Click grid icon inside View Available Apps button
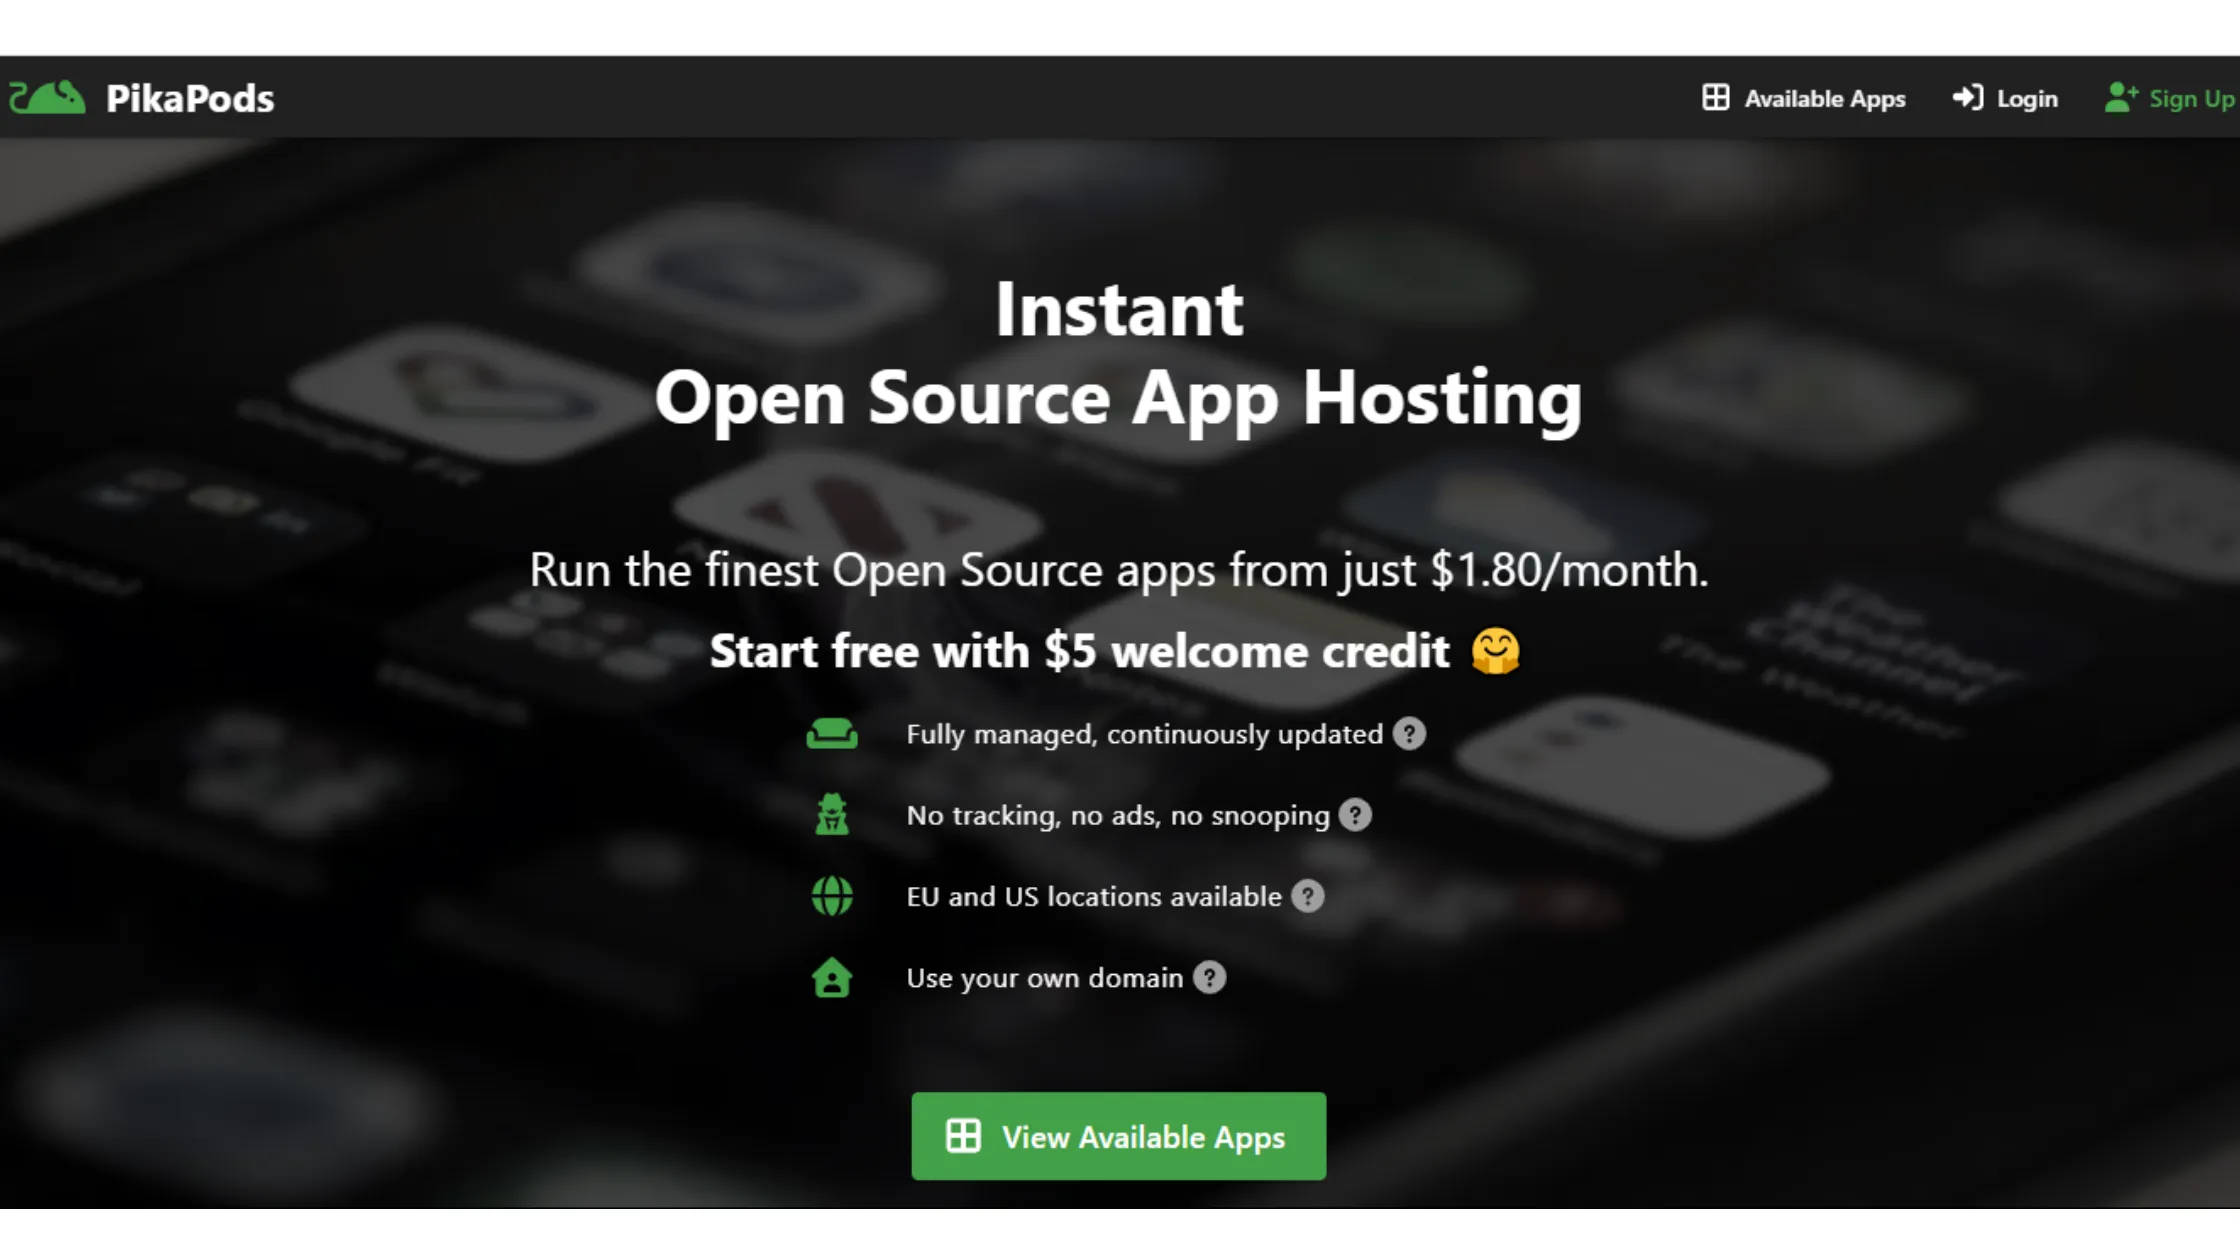This screenshot has width=2240, height=1260. (963, 1136)
